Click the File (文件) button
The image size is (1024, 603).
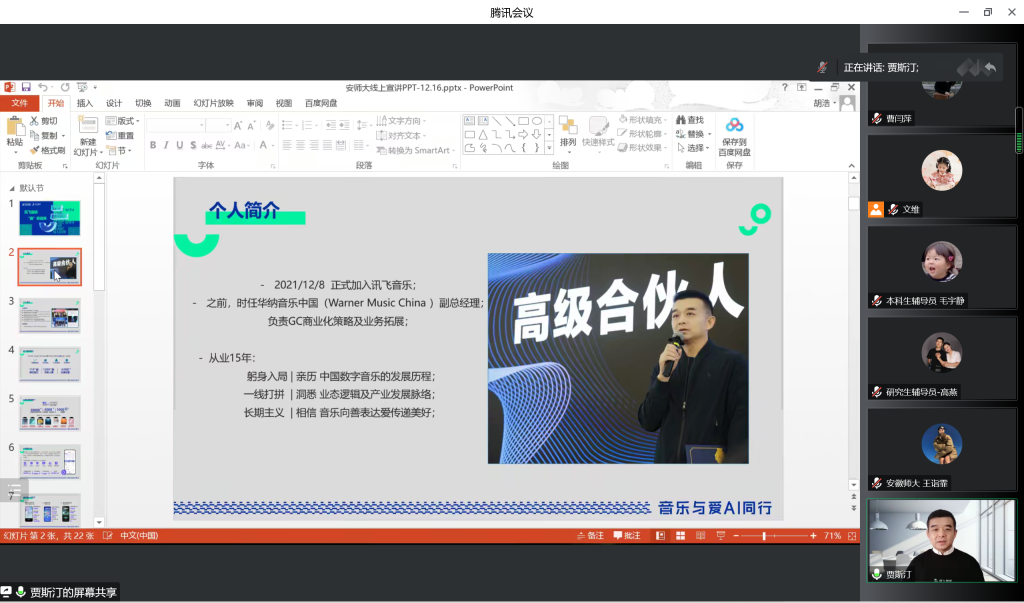coord(19,103)
